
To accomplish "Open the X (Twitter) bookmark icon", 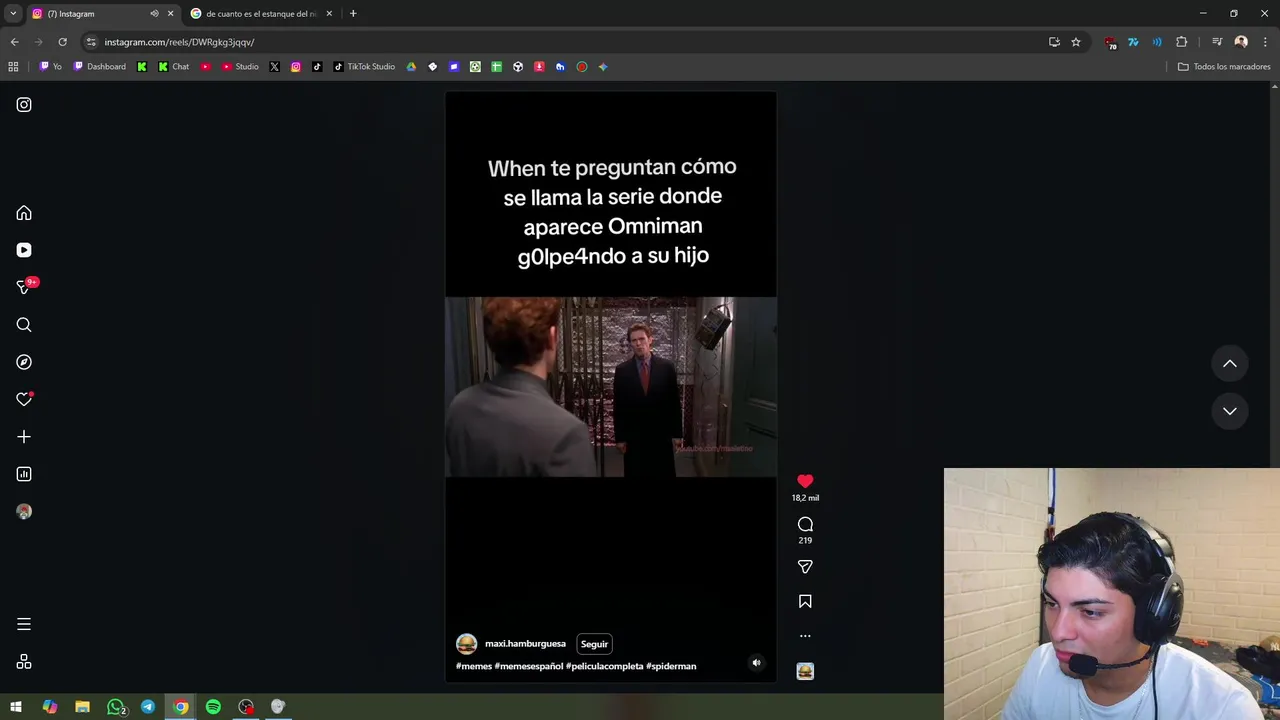I will (x=274, y=67).
